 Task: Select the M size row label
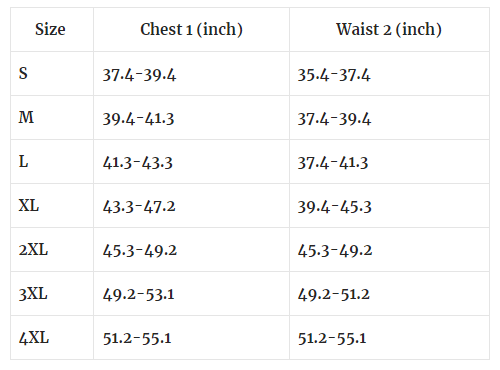click(x=26, y=117)
